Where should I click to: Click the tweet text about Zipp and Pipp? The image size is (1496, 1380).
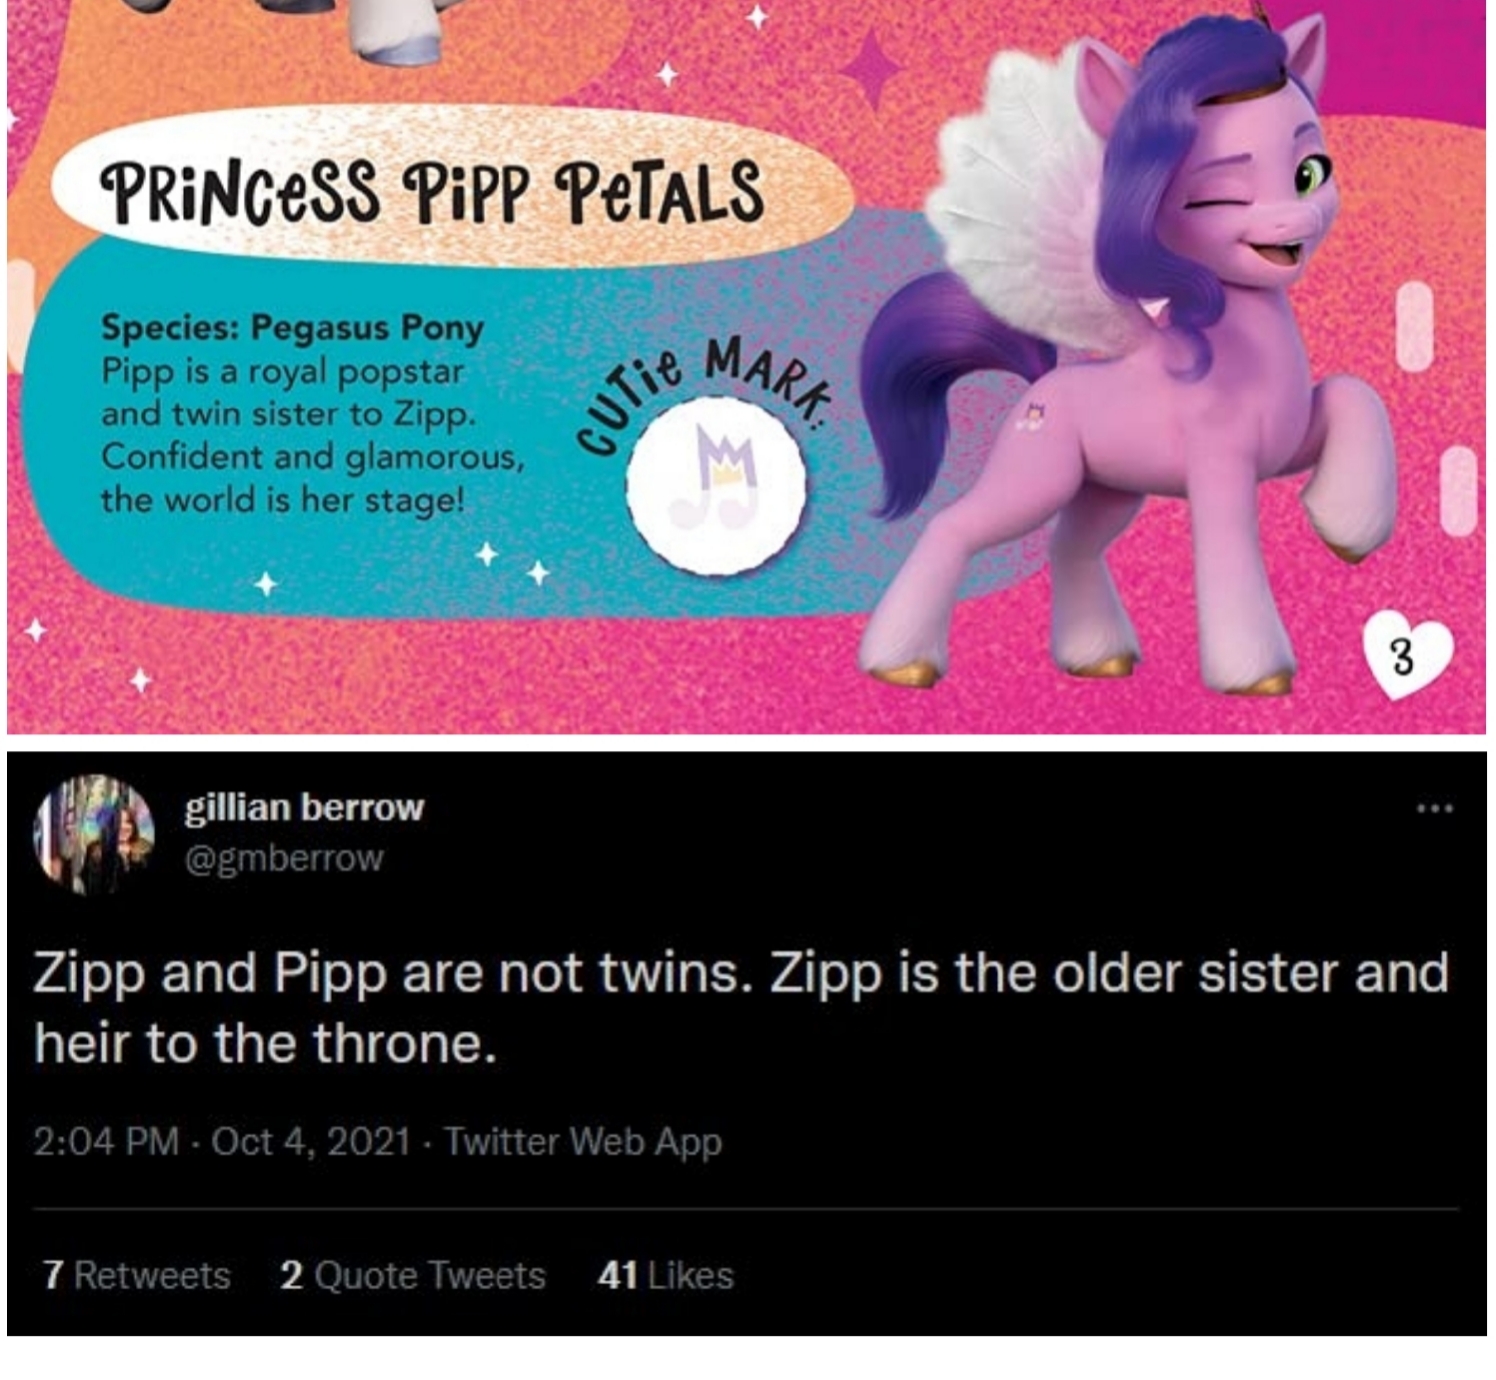pyautogui.click(x=740, y=1008)
